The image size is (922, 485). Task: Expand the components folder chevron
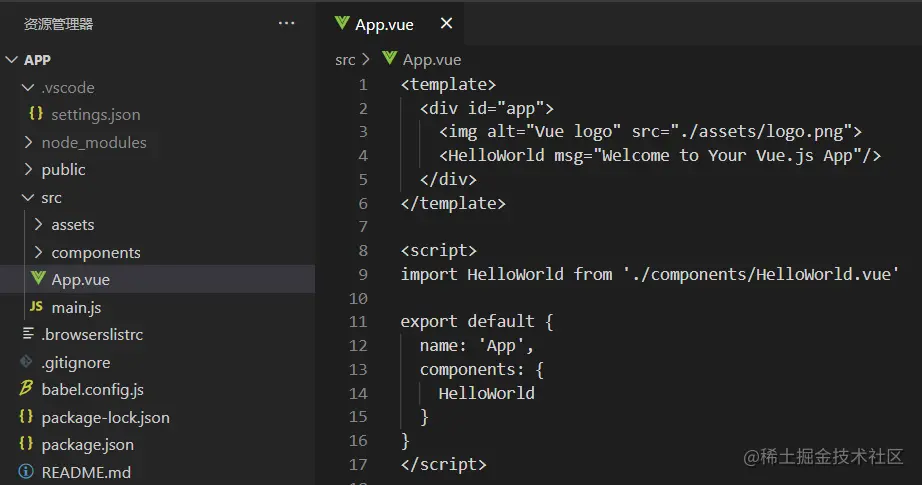click(x=38, y=252)
